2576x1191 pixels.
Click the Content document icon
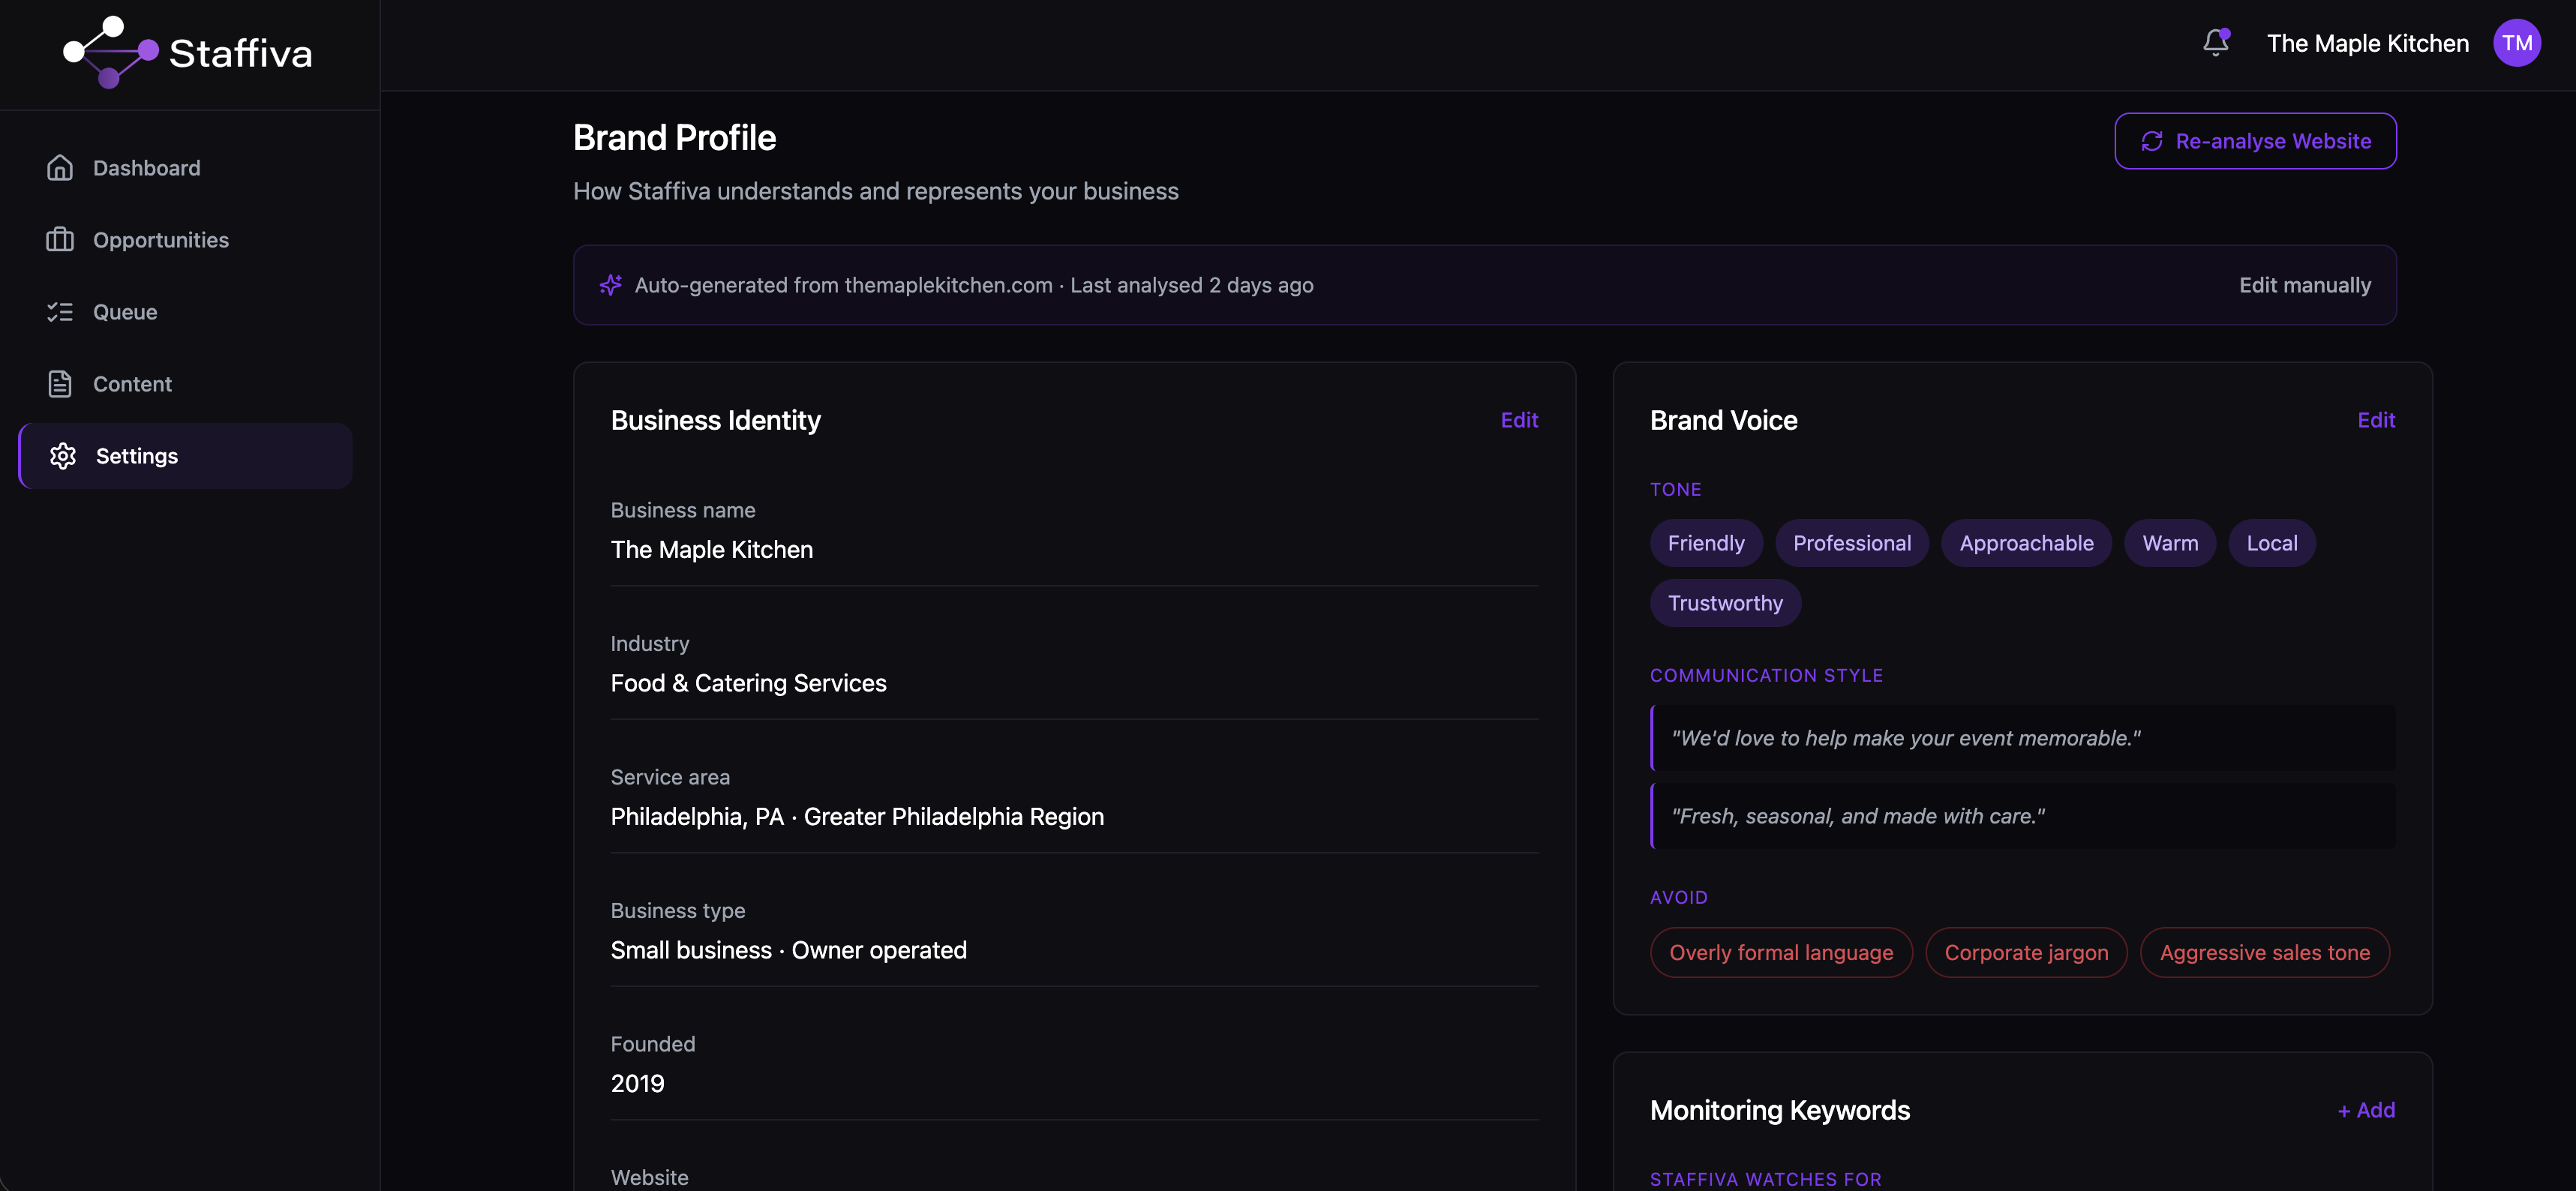(60, 384)
